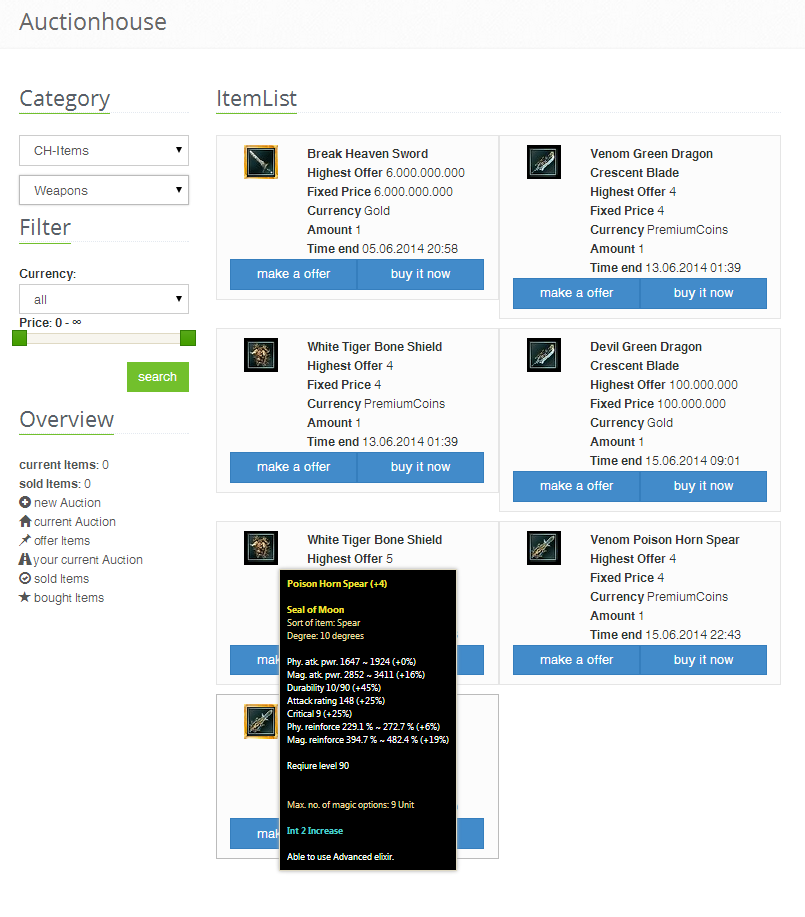This screenshot has width=805, height=917.
Task: Open the Weapons subcategory dropdown
Action: click(x=104, y=190)
